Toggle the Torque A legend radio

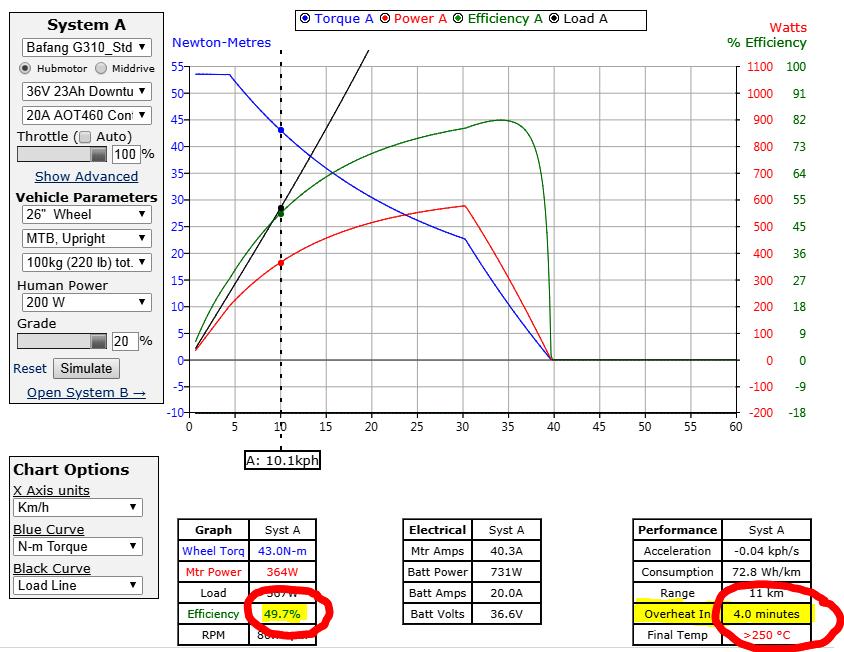point(305,18)
